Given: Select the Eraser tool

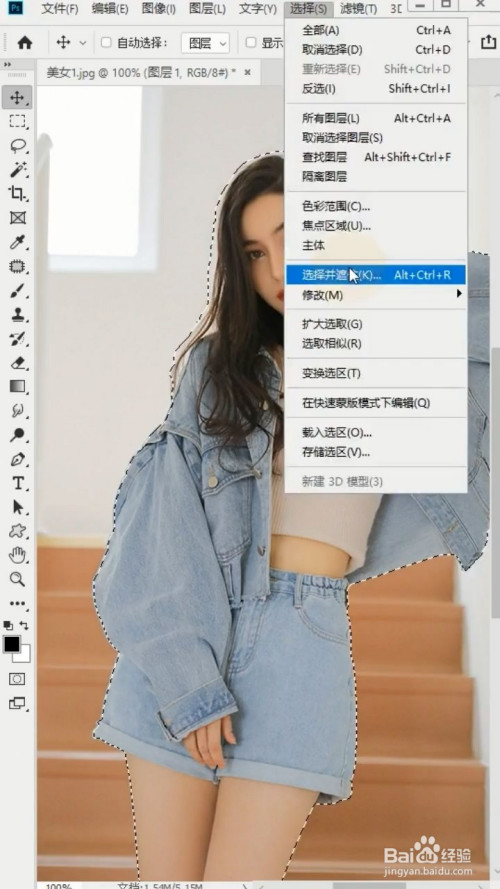Looking at the screenshot, I should tap(17, 363).
